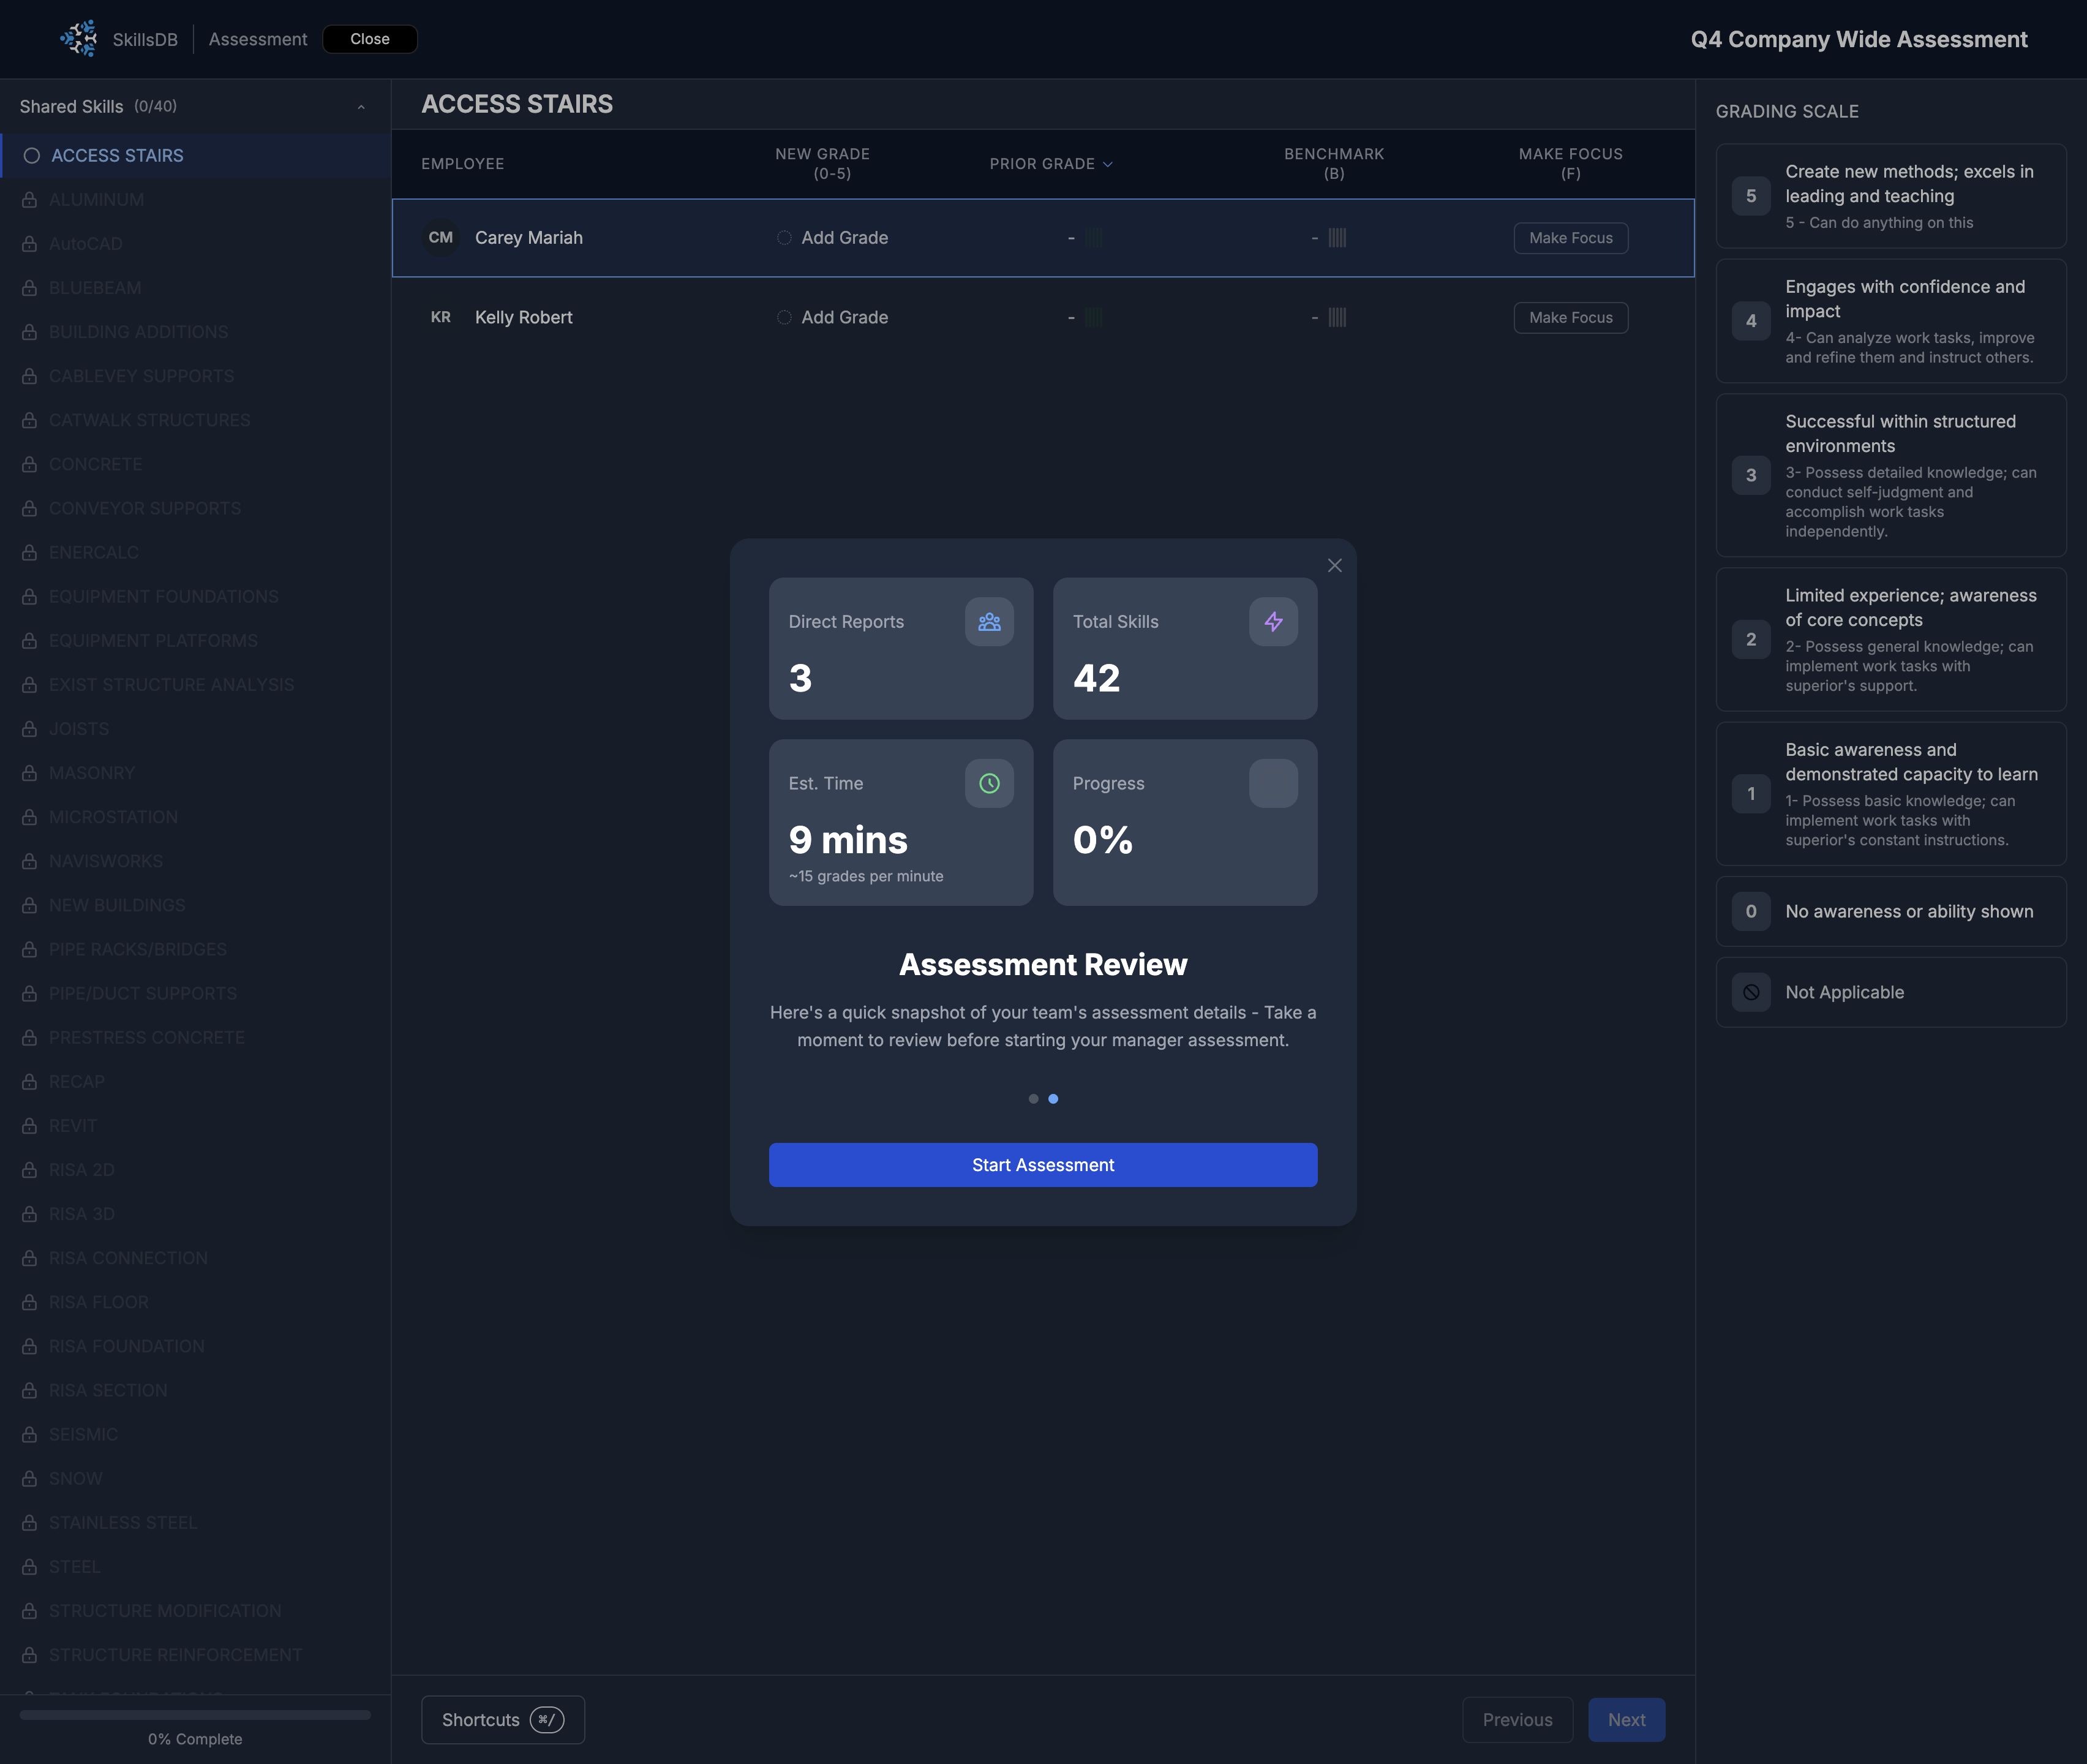Click the lock icon beside ALUMINUM

tap(30, 200)
